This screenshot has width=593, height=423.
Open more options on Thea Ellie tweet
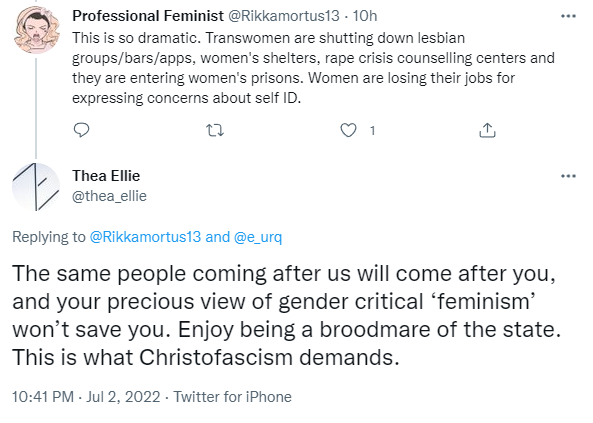point(568,176)
